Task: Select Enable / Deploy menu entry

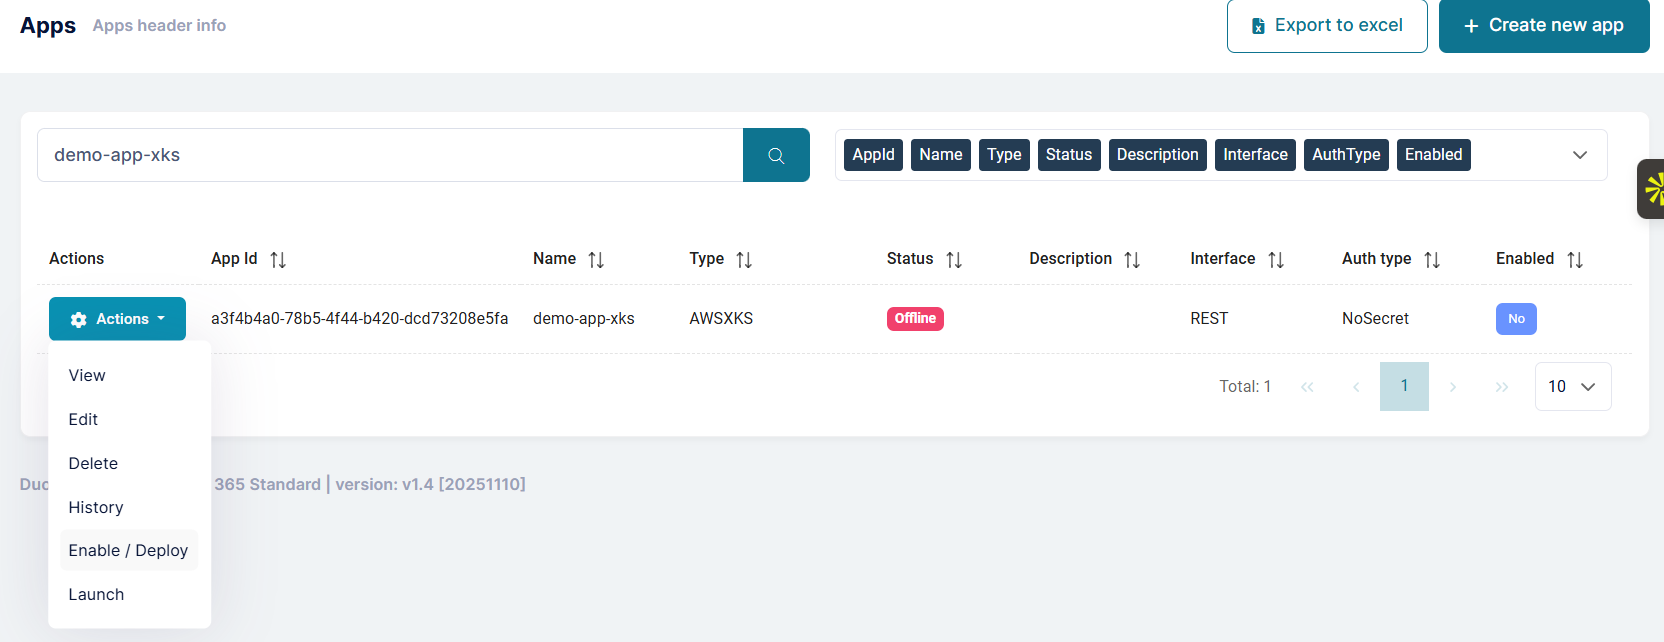Action: tap(129, 550)
